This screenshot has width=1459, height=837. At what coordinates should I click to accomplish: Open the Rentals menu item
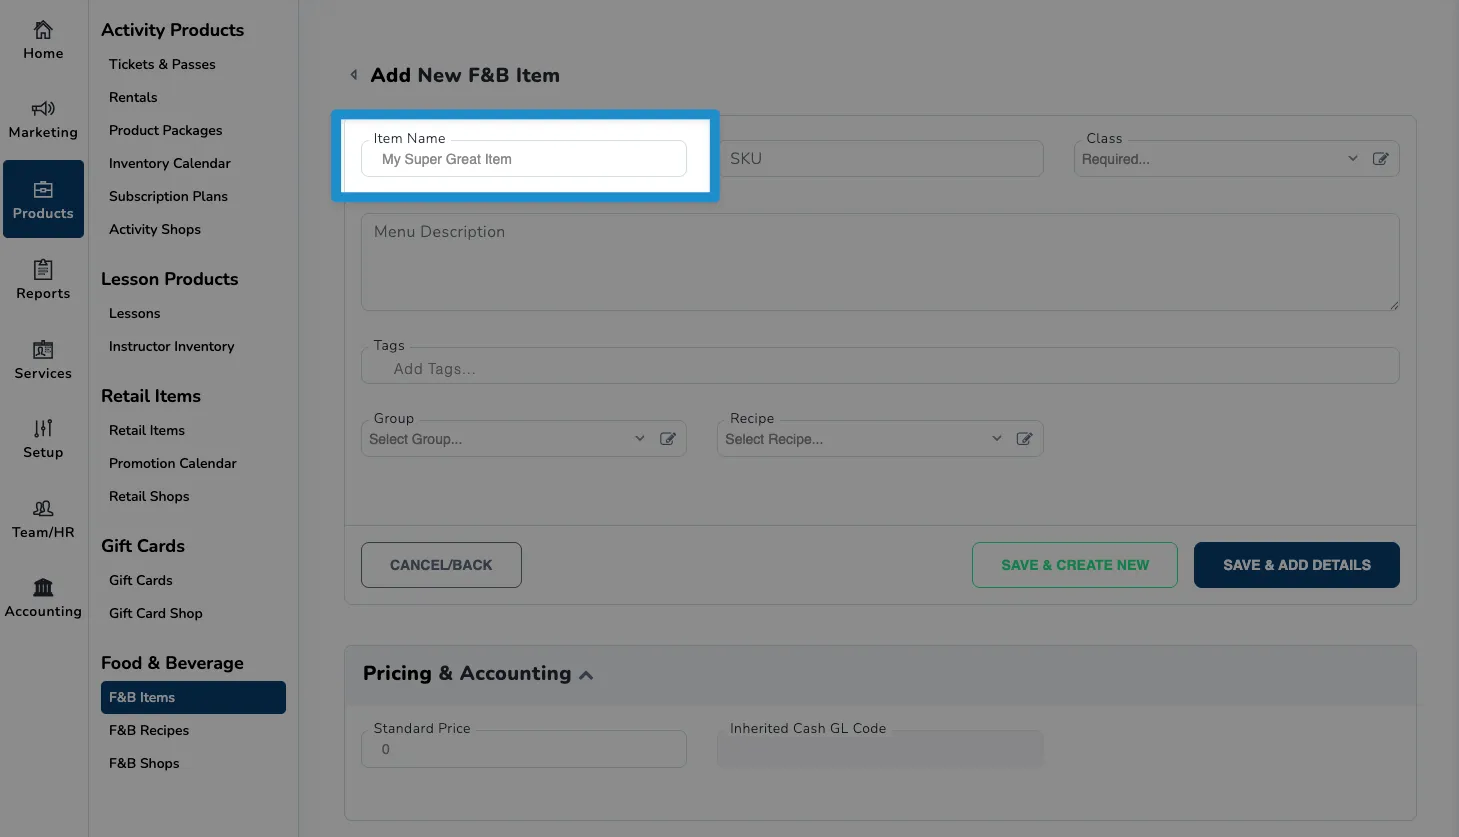[x=133, y=97]
